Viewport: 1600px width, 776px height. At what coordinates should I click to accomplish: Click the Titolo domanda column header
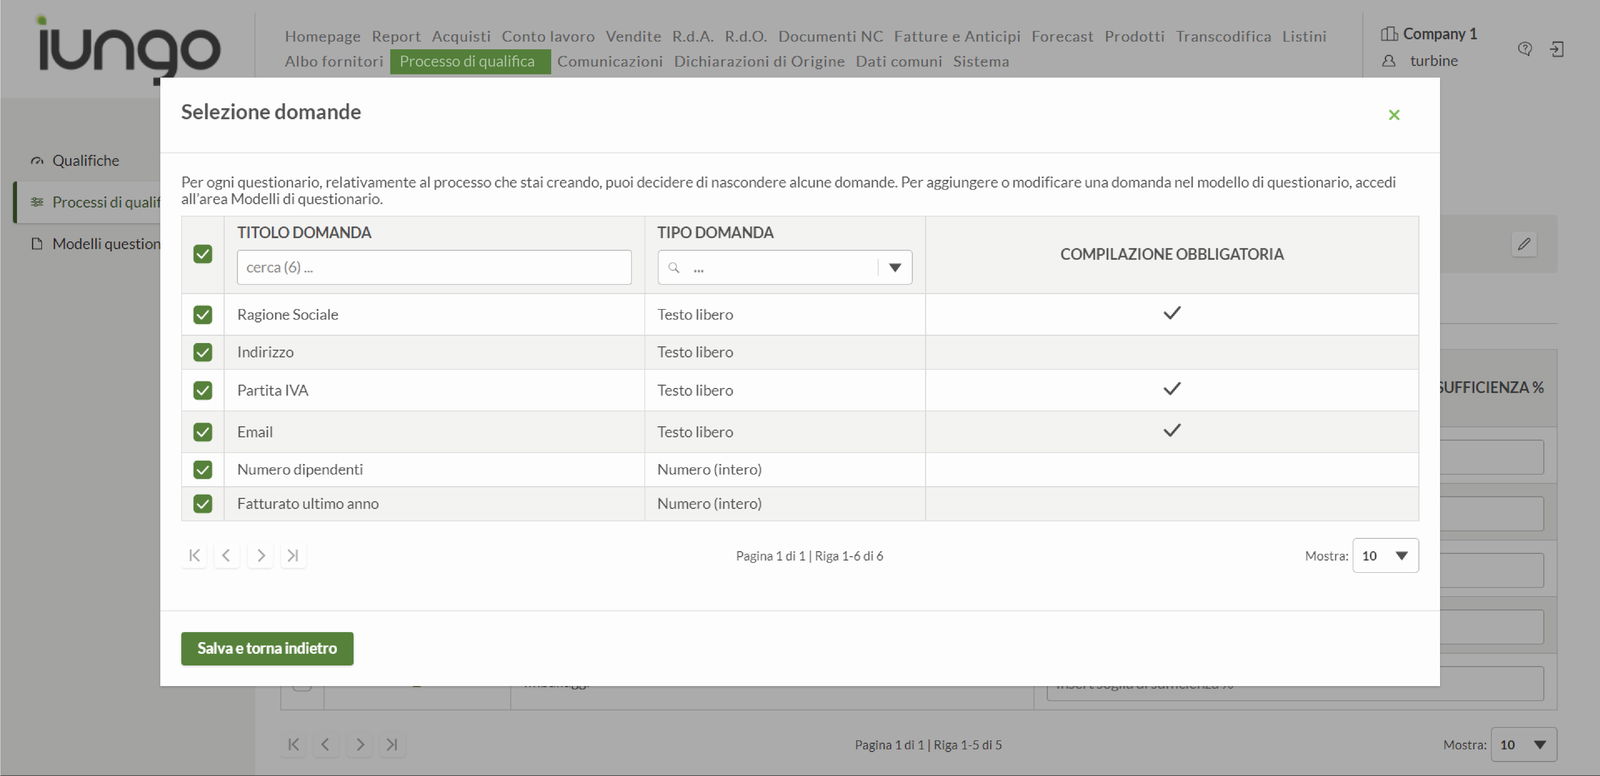[x=304, y=232]
